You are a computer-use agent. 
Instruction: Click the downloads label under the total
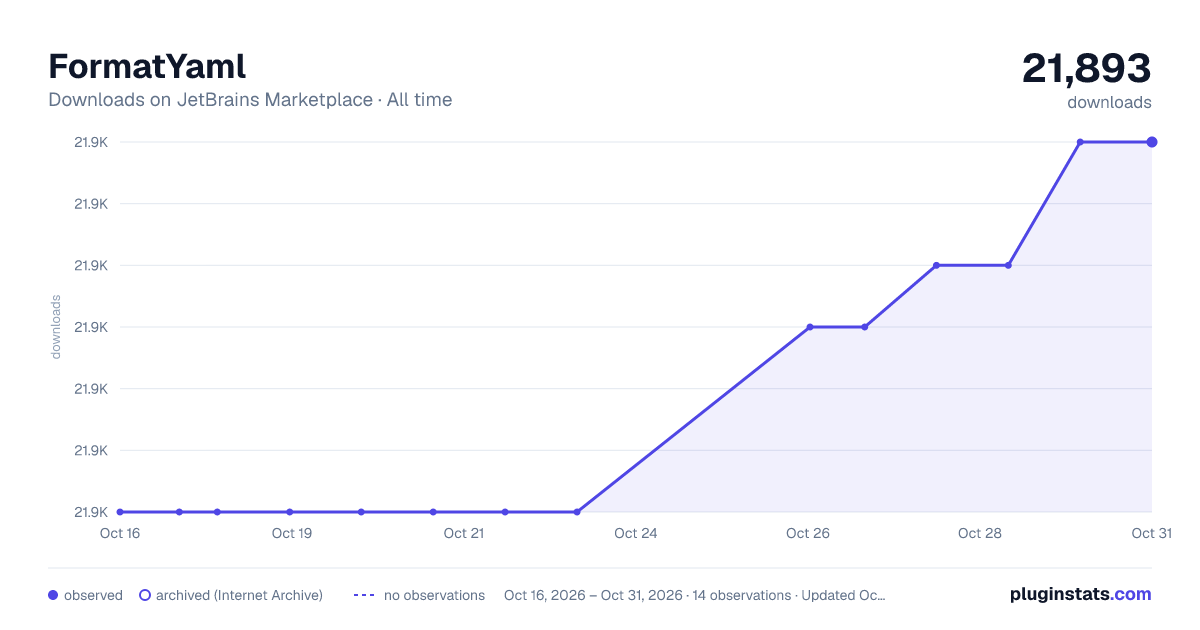pos(1109,102)
